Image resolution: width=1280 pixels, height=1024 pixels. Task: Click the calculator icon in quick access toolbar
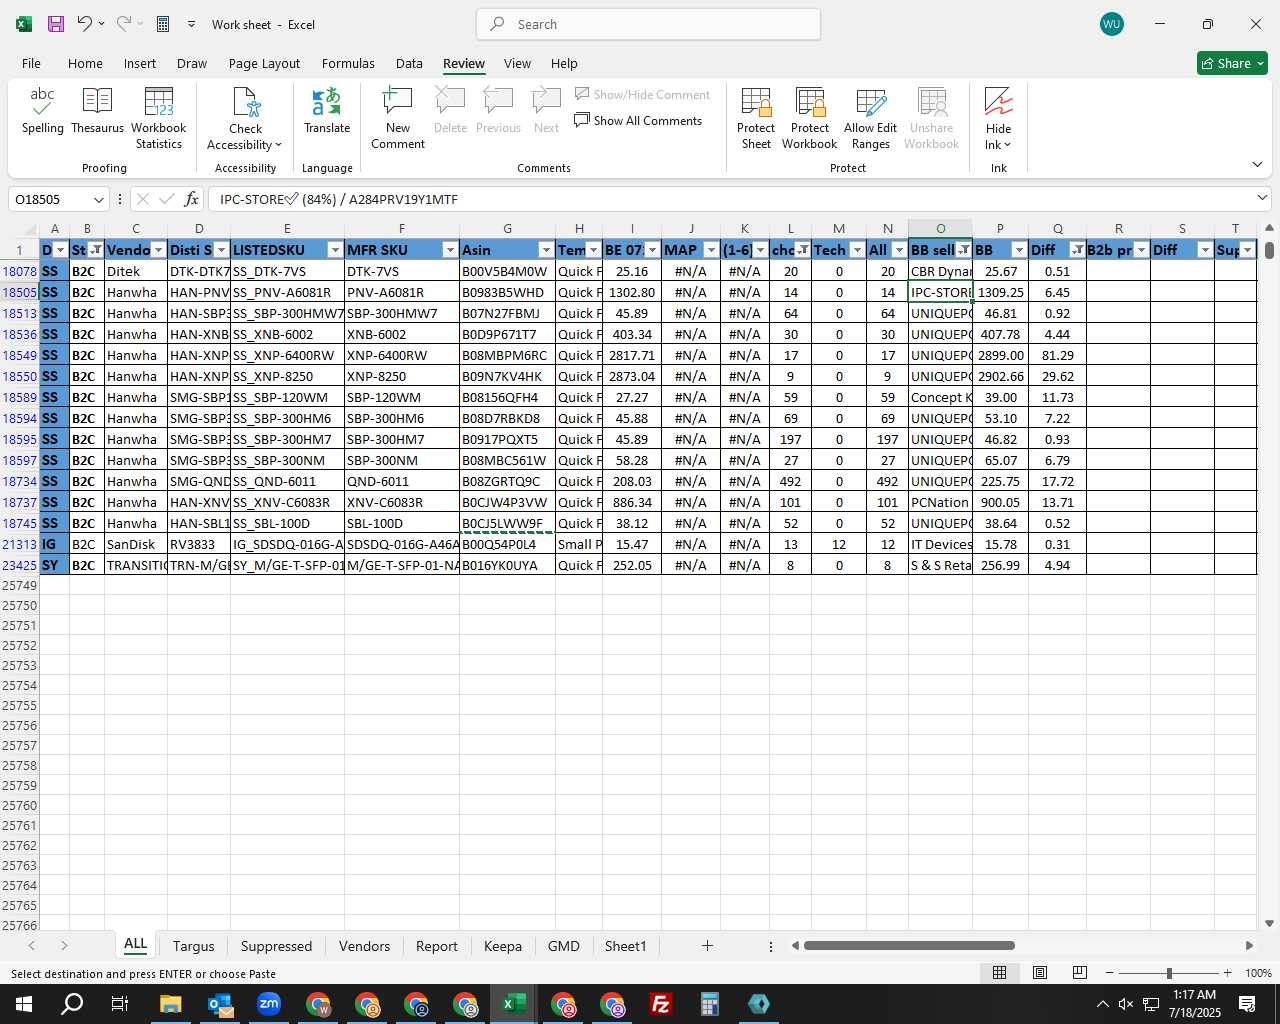pos(163,24)
